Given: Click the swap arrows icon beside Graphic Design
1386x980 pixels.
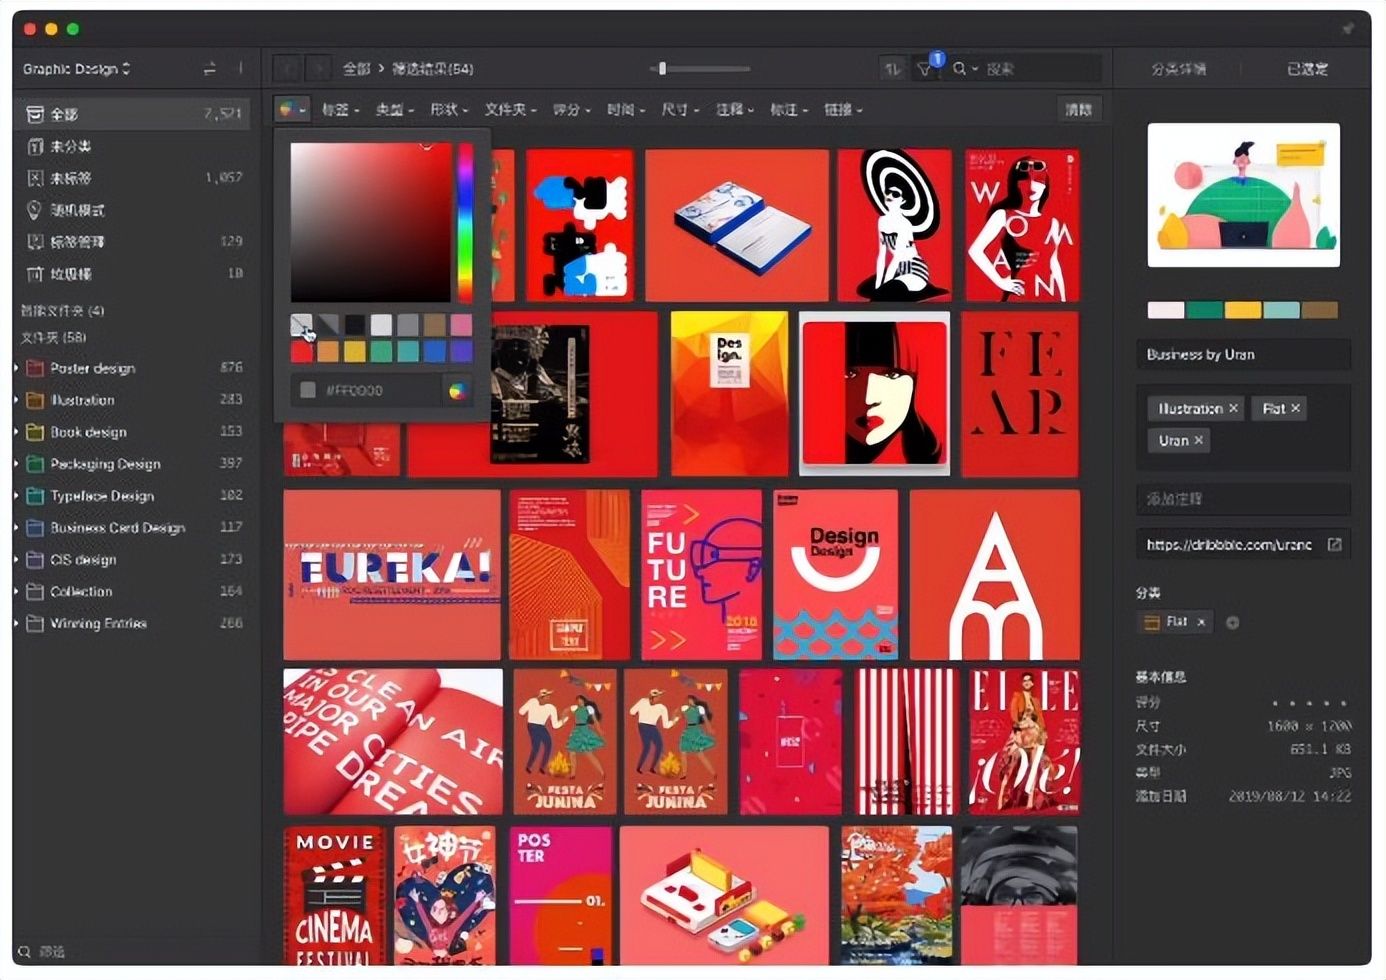Looking at the screenshot, I should [x=209, y=69].
